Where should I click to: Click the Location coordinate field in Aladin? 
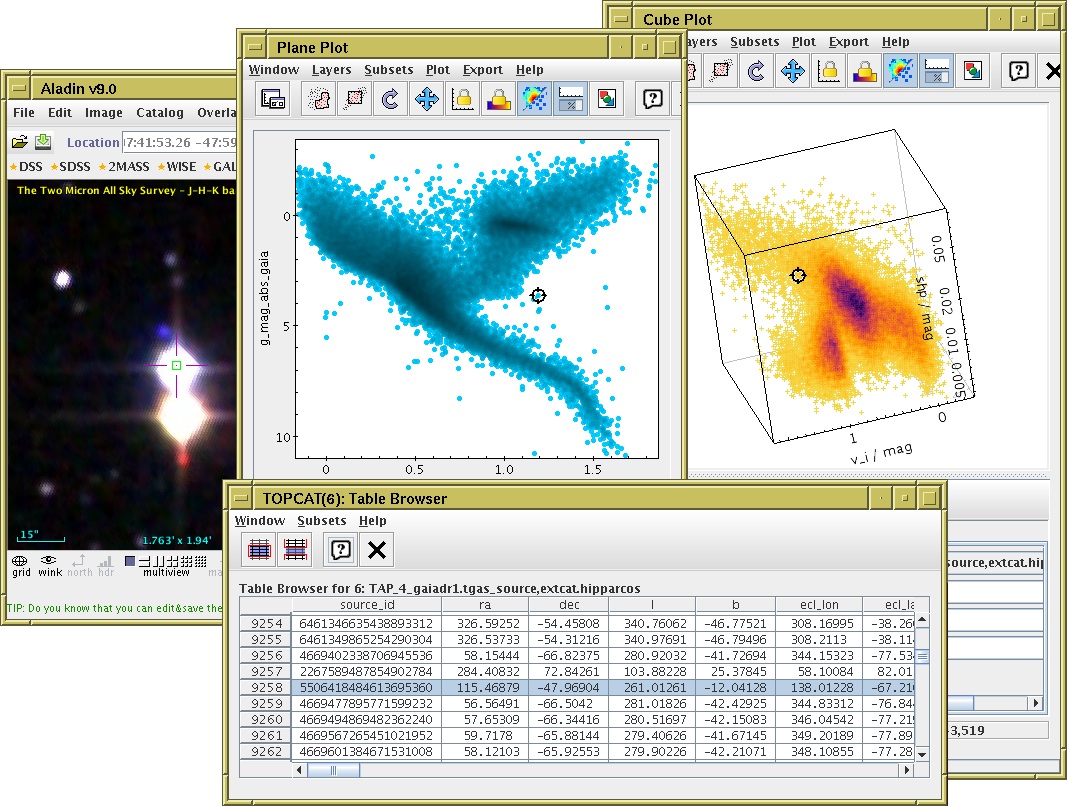tap(180, 142)
